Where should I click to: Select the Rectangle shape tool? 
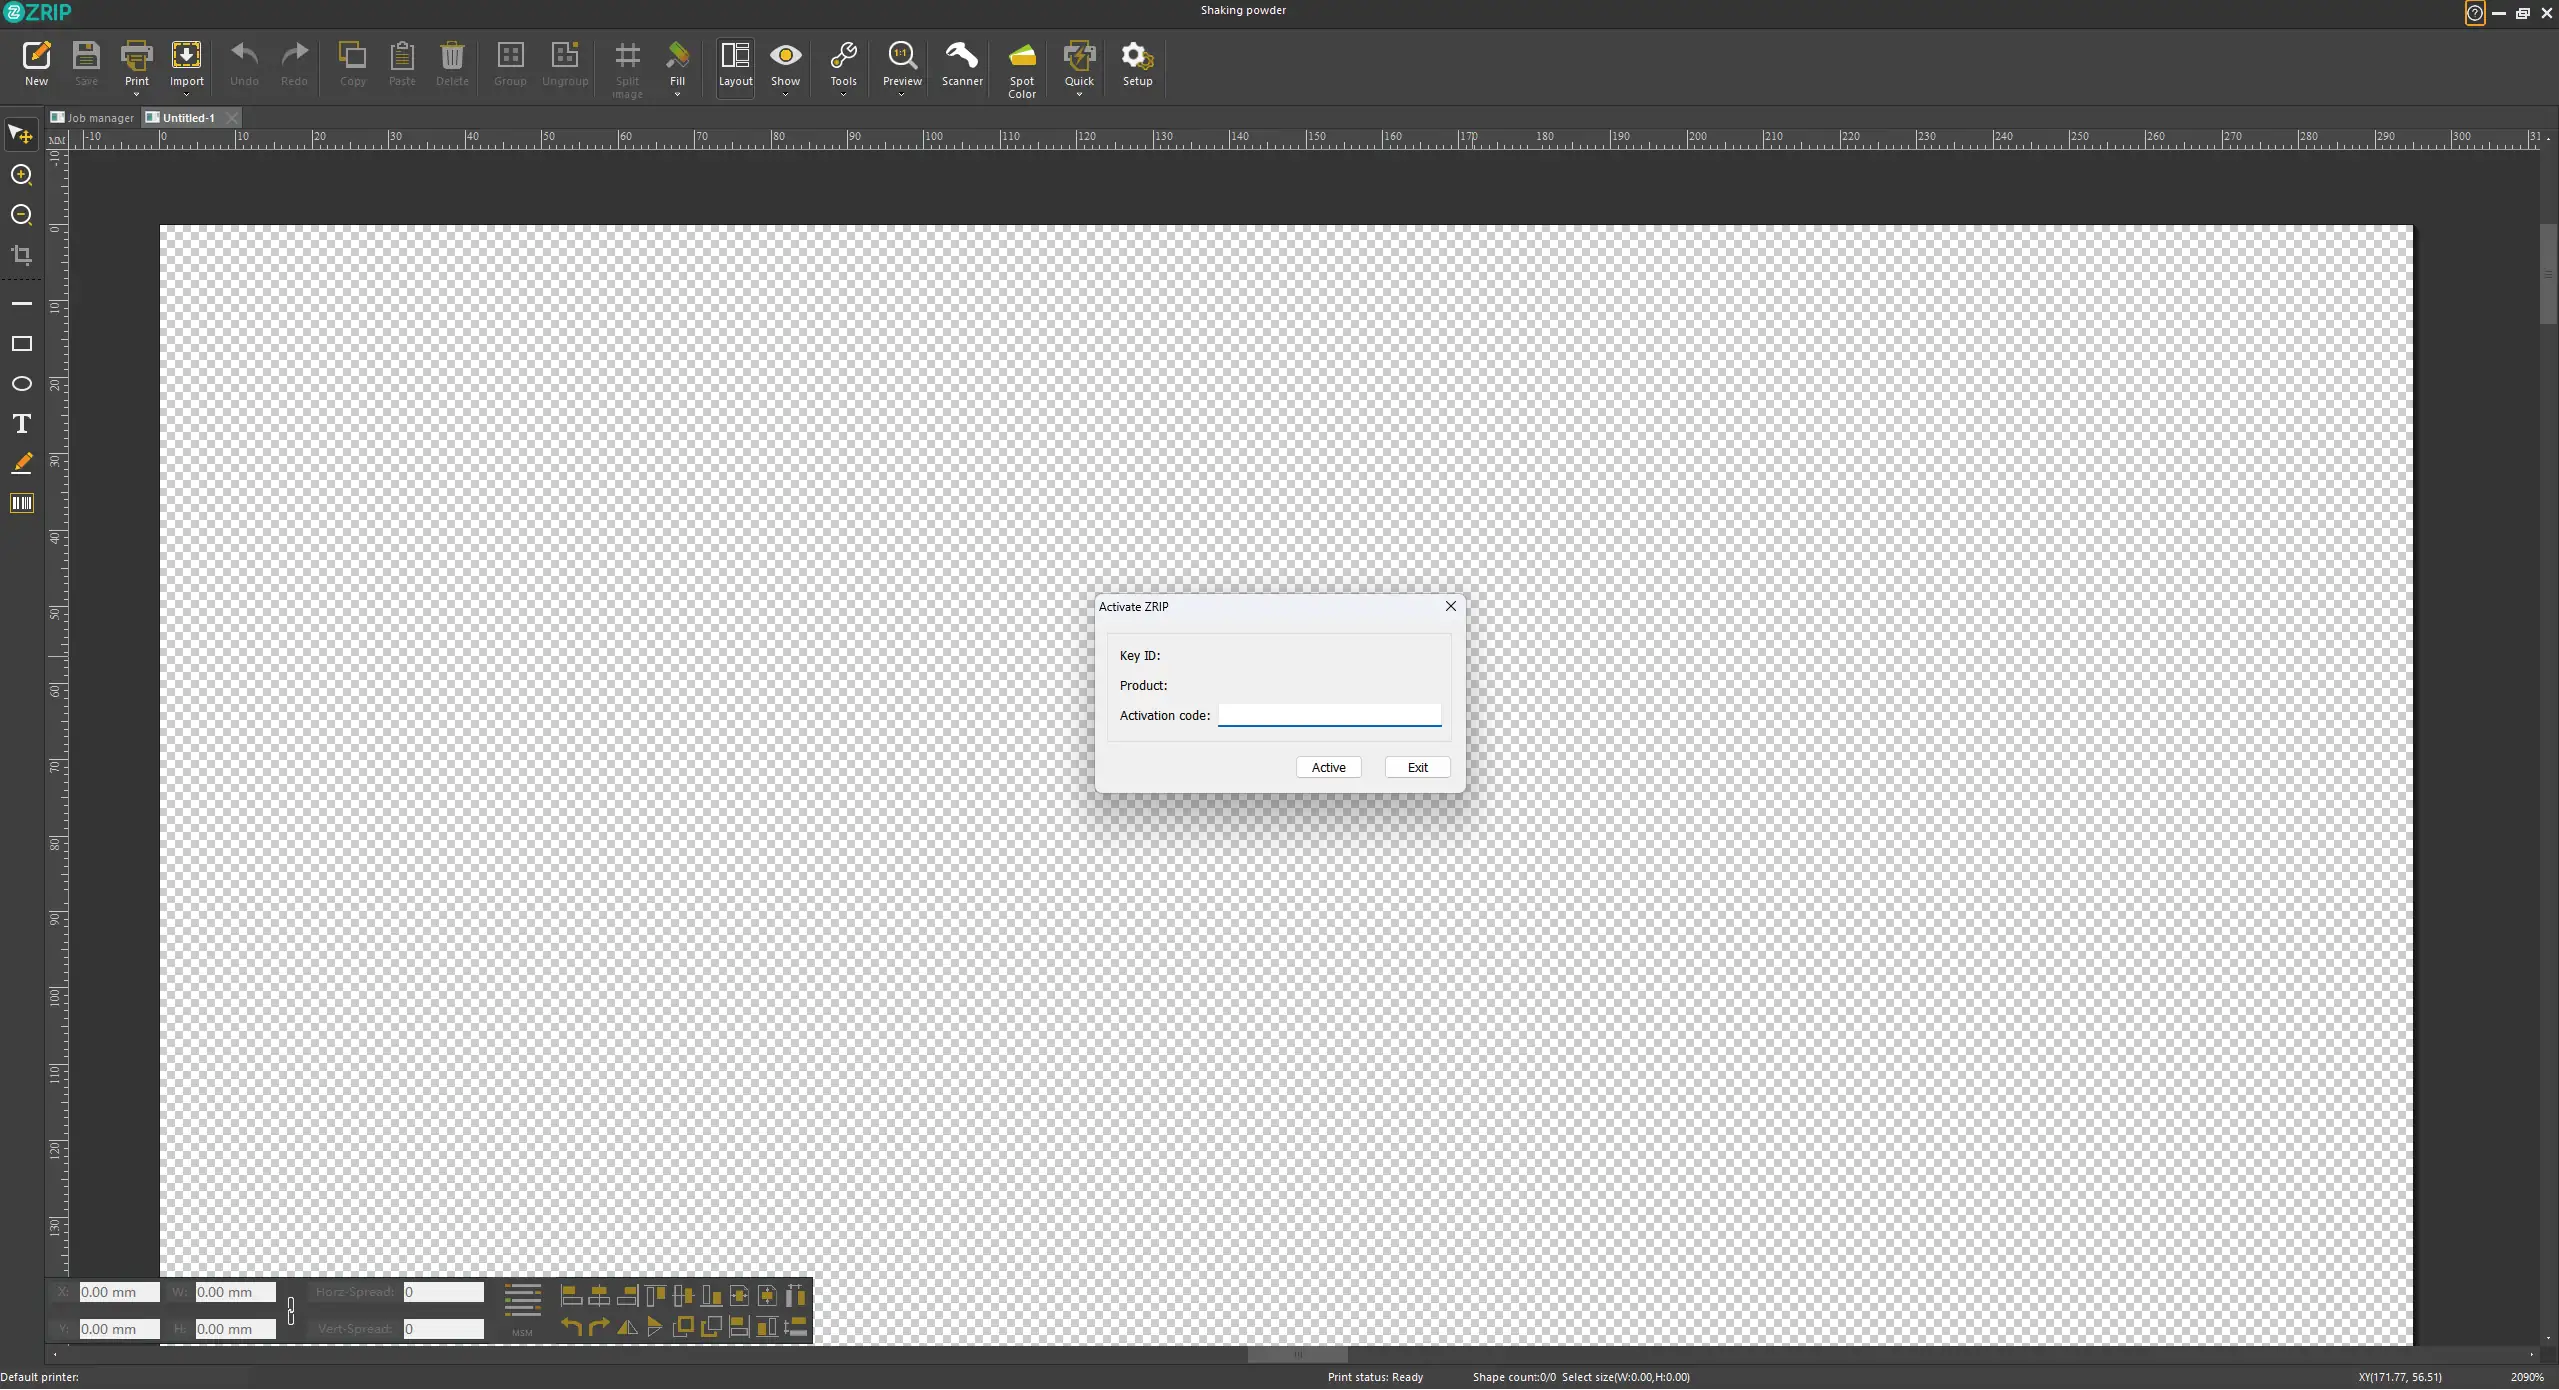coord(21,344)
